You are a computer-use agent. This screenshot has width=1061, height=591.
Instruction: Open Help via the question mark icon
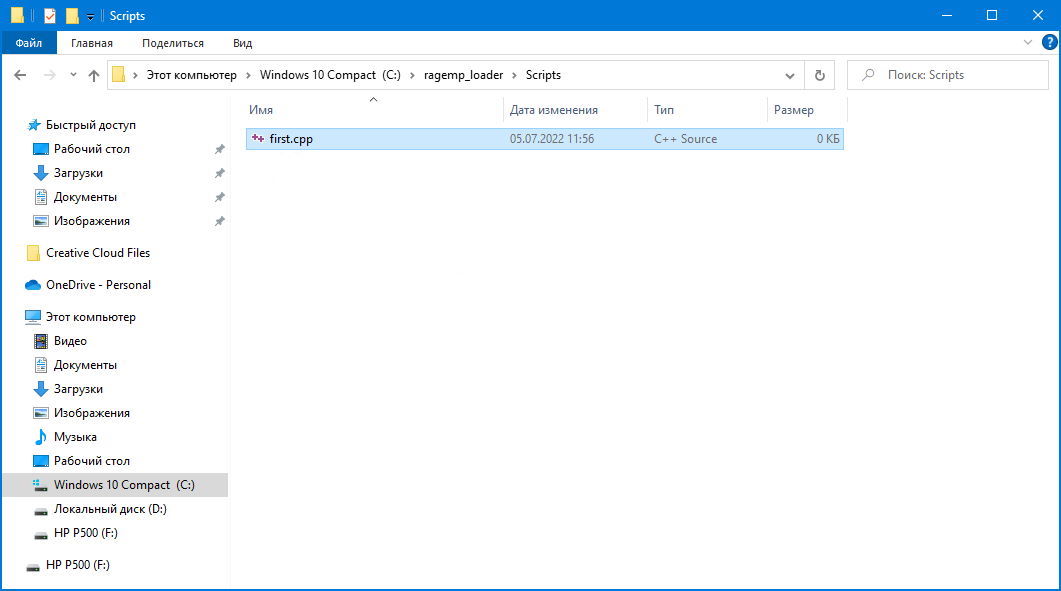(1049, 43)
